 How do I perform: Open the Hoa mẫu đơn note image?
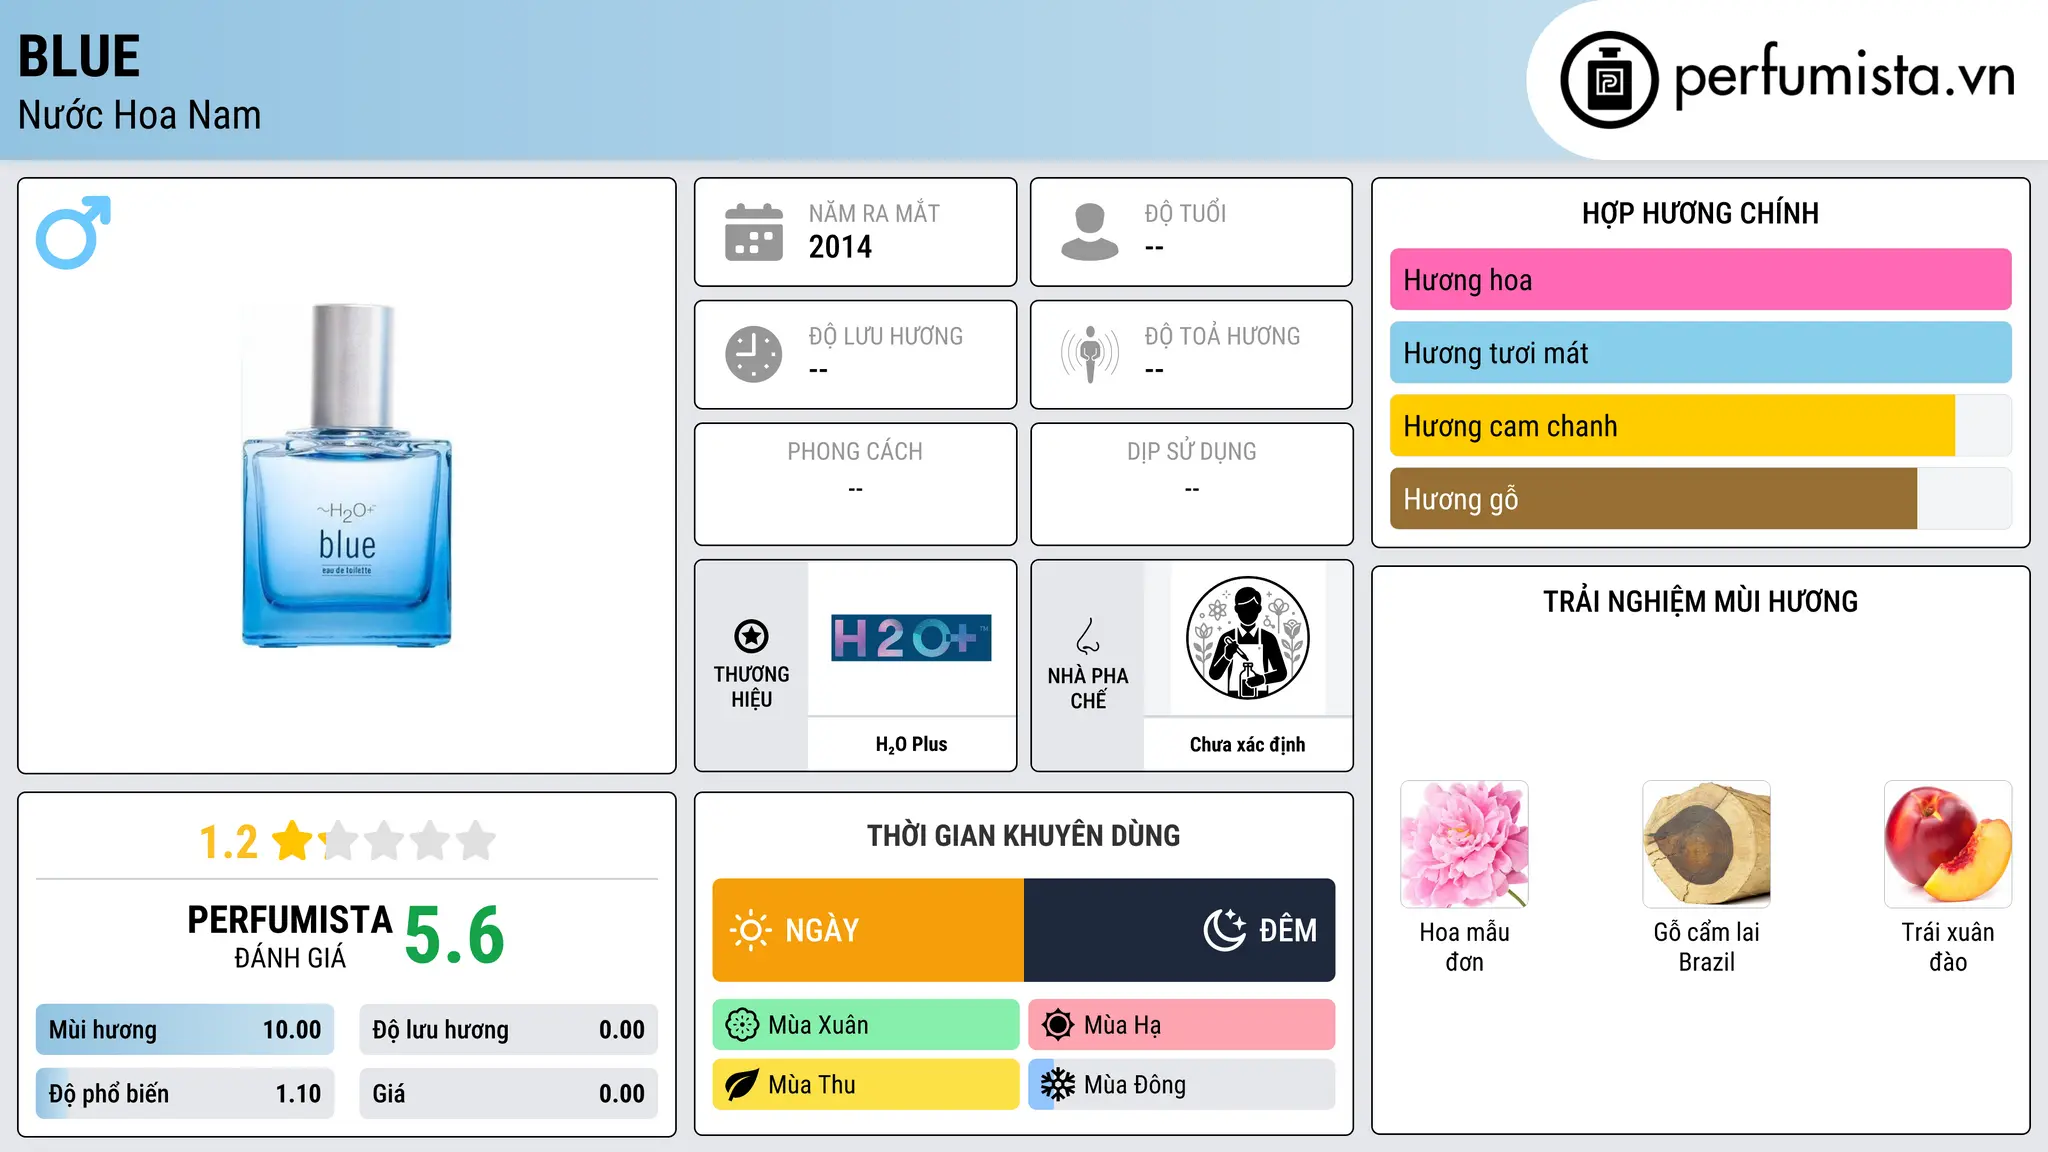tap(1464, 844)
